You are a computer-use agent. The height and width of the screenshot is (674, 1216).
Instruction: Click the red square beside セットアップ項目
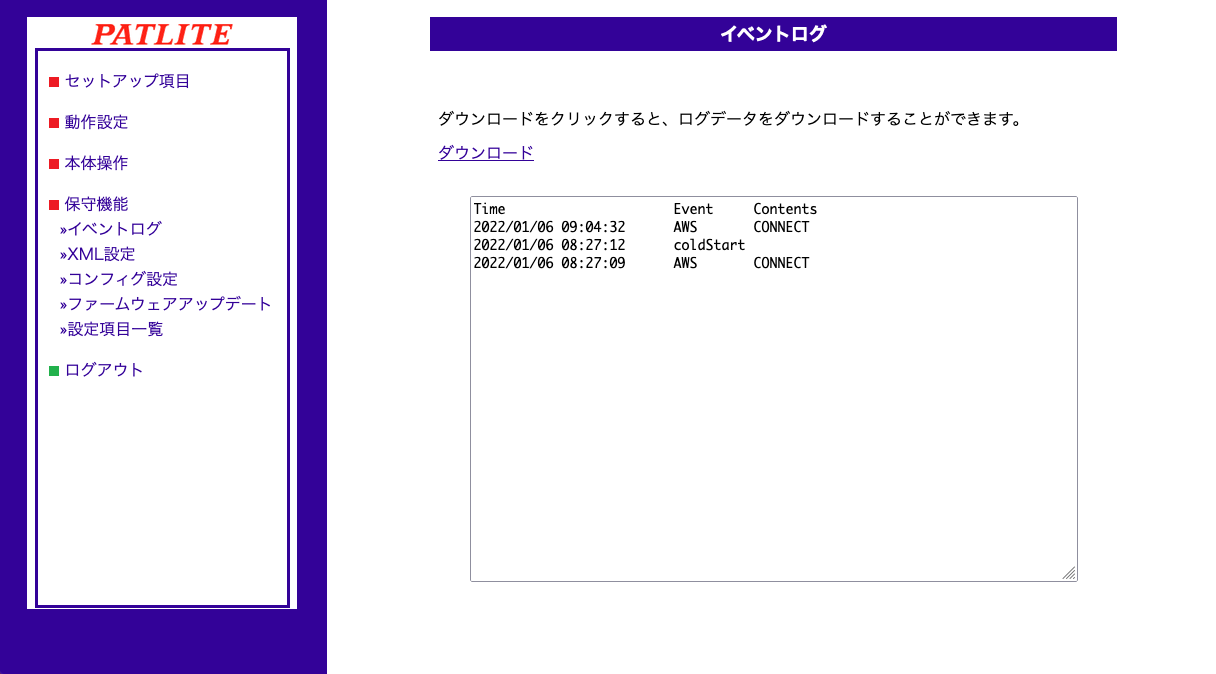tap(54, 82)
